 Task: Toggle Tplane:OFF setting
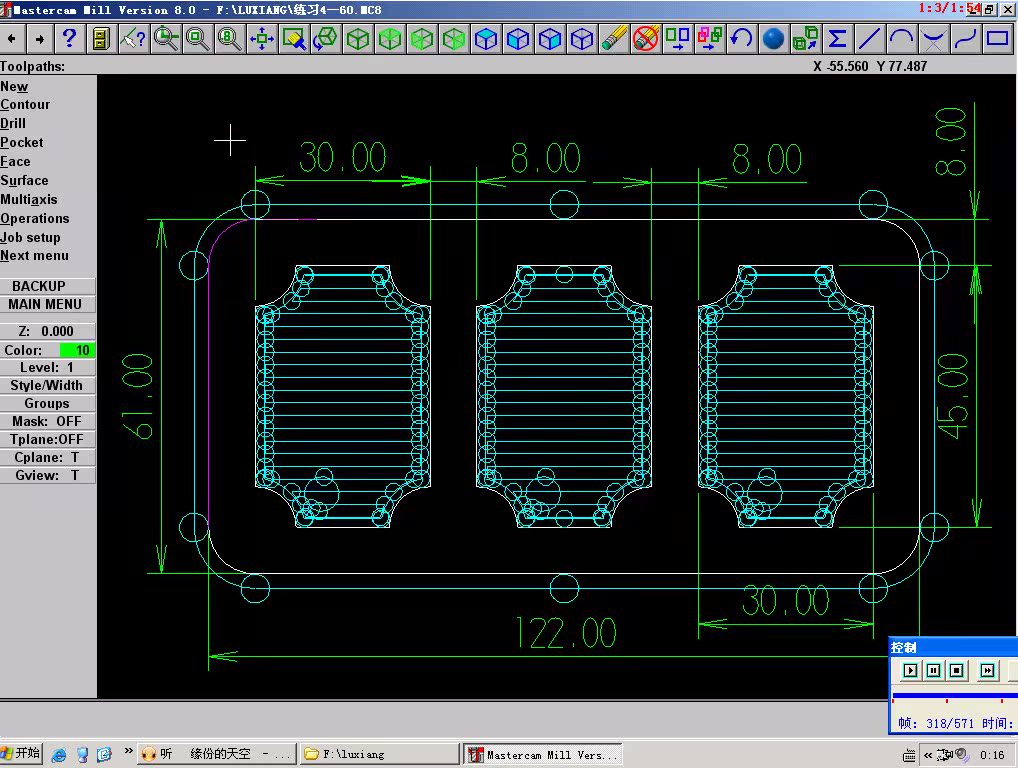click(x=47, y=440)
